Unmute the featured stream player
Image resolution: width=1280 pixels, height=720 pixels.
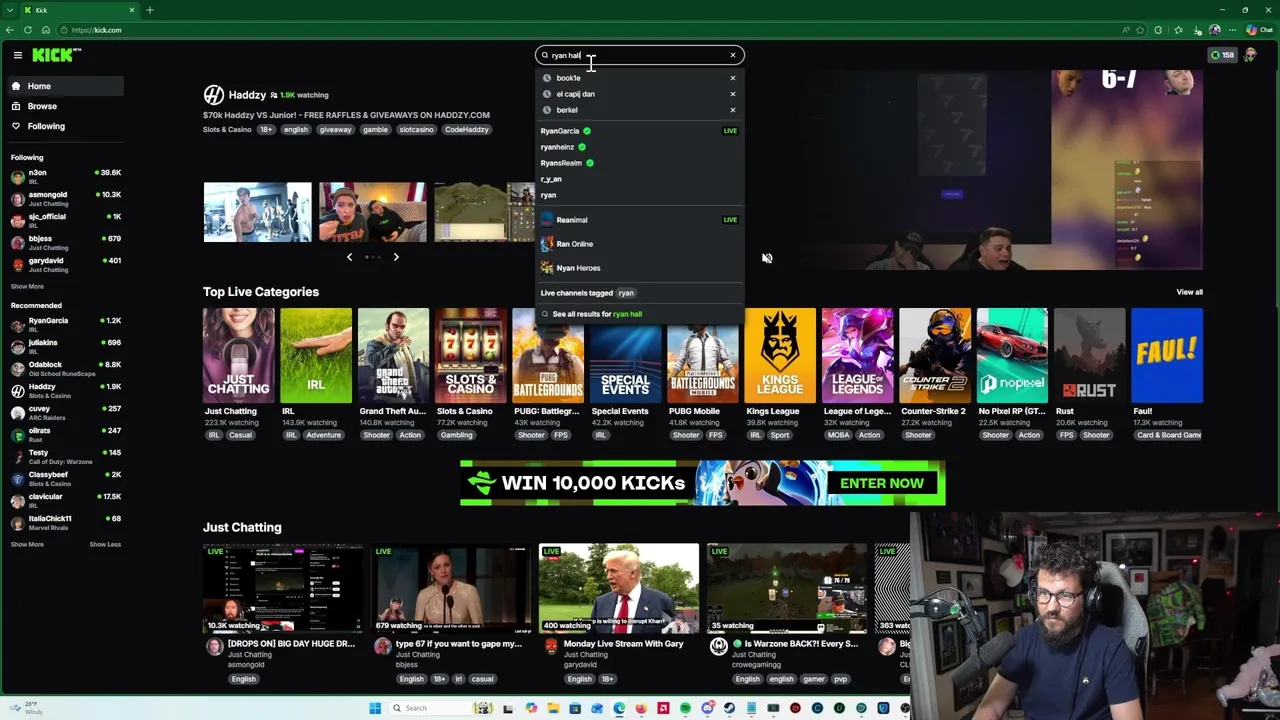pyautogui.click(x=767, y=258)
